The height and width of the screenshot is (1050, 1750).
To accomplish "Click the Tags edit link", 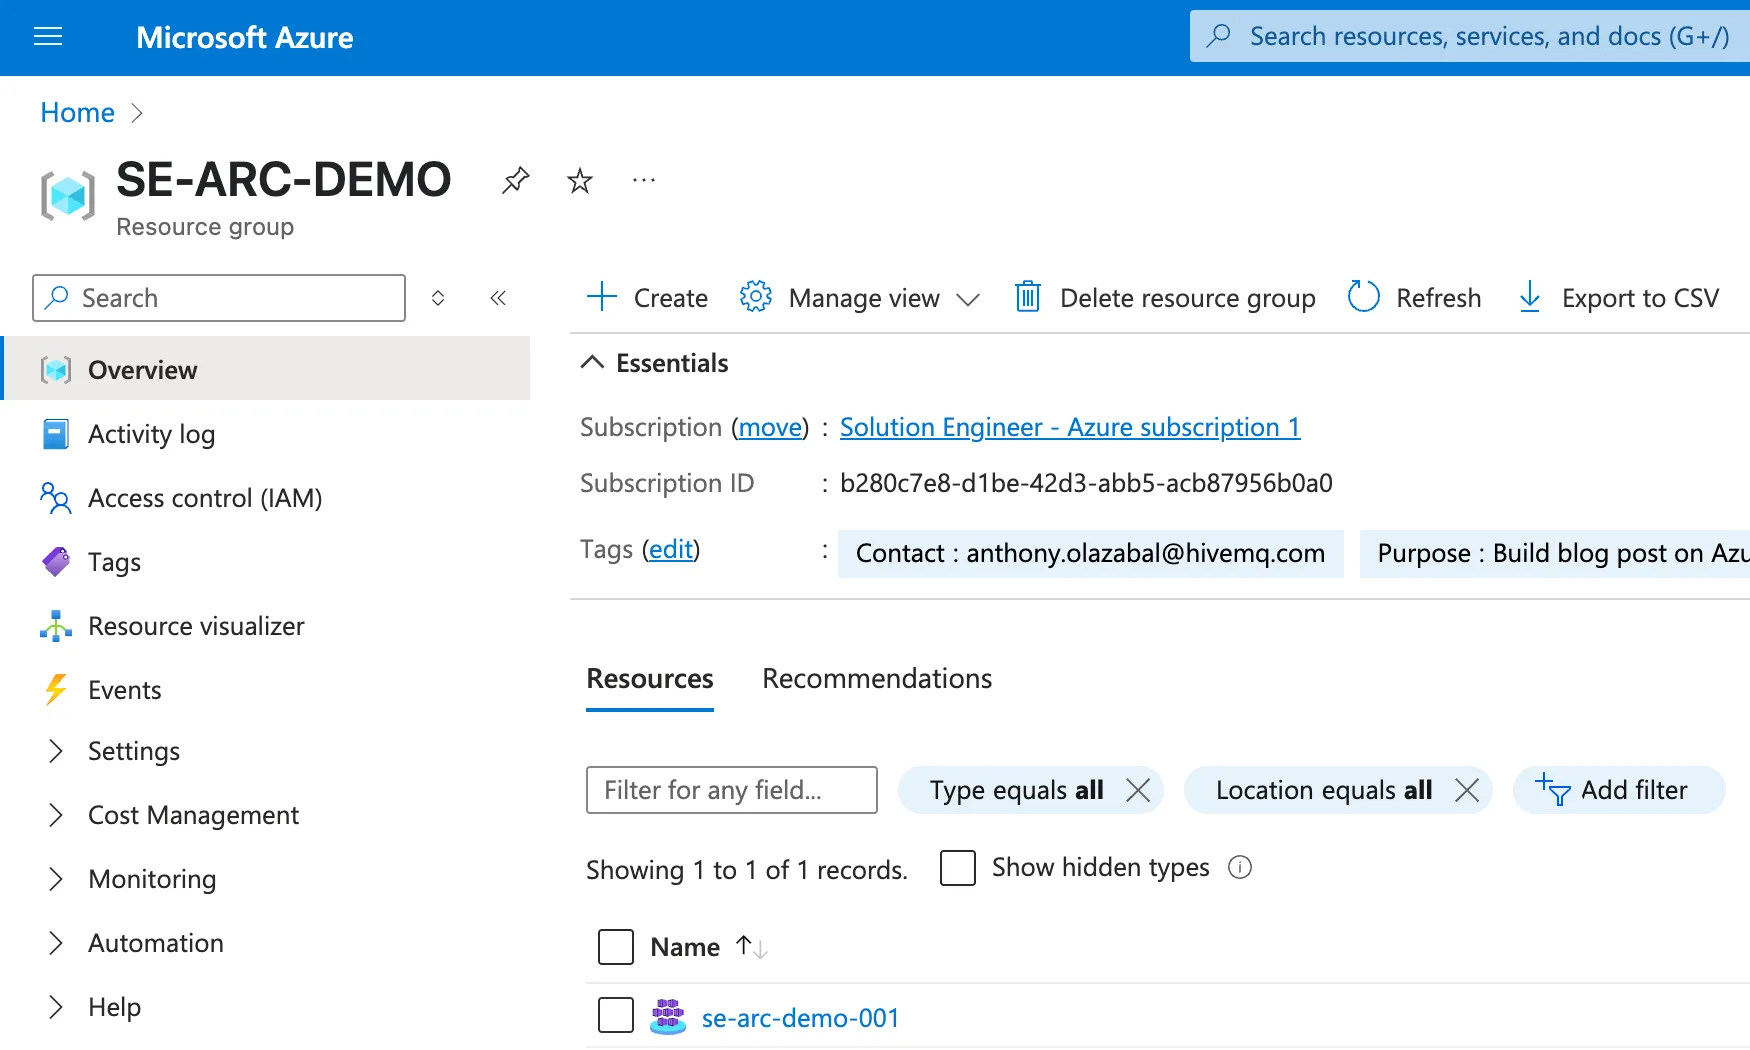I will point(671,549).
